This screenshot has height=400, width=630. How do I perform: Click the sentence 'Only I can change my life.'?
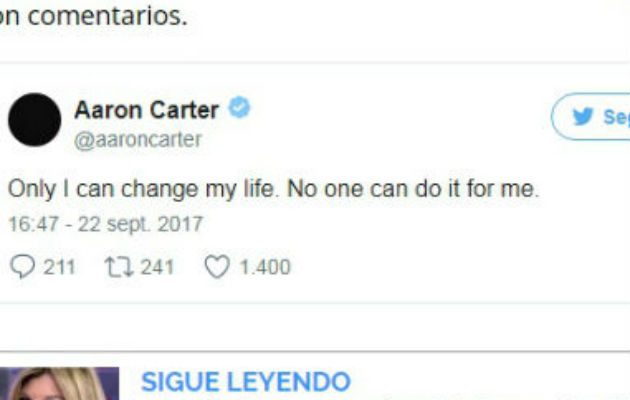143,190
